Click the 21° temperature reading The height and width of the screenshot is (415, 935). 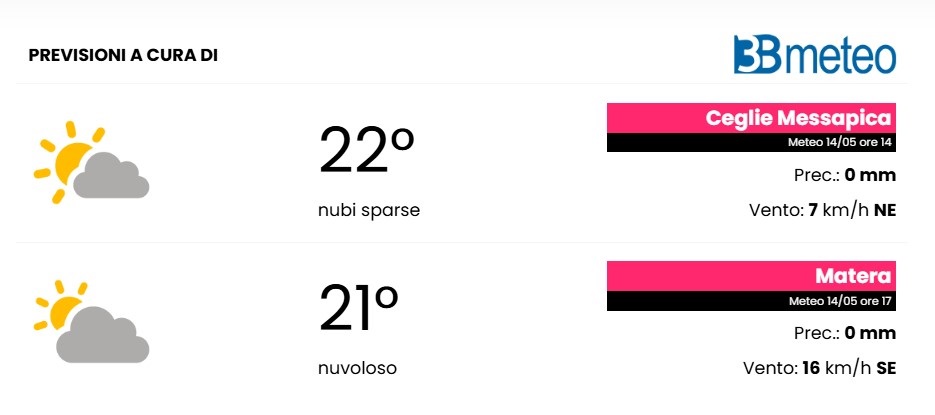click(x=358, y=308)
